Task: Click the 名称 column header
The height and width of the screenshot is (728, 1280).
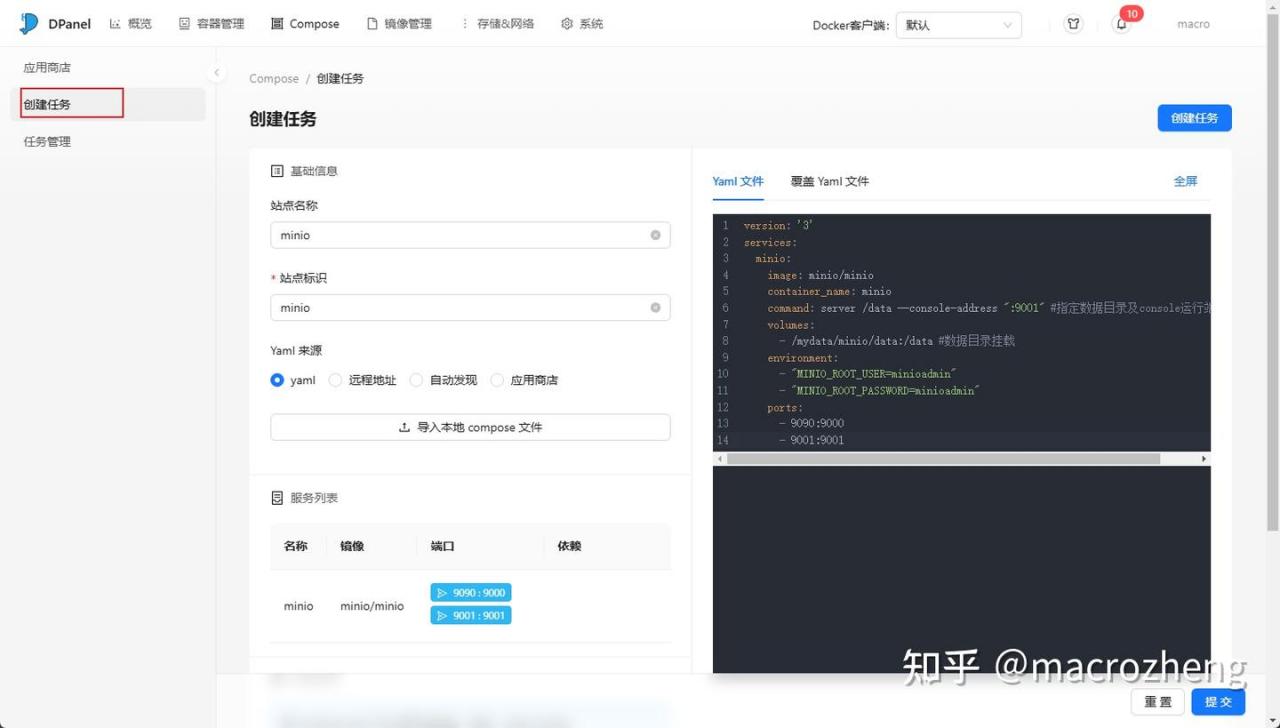Action: pos(295,546)
